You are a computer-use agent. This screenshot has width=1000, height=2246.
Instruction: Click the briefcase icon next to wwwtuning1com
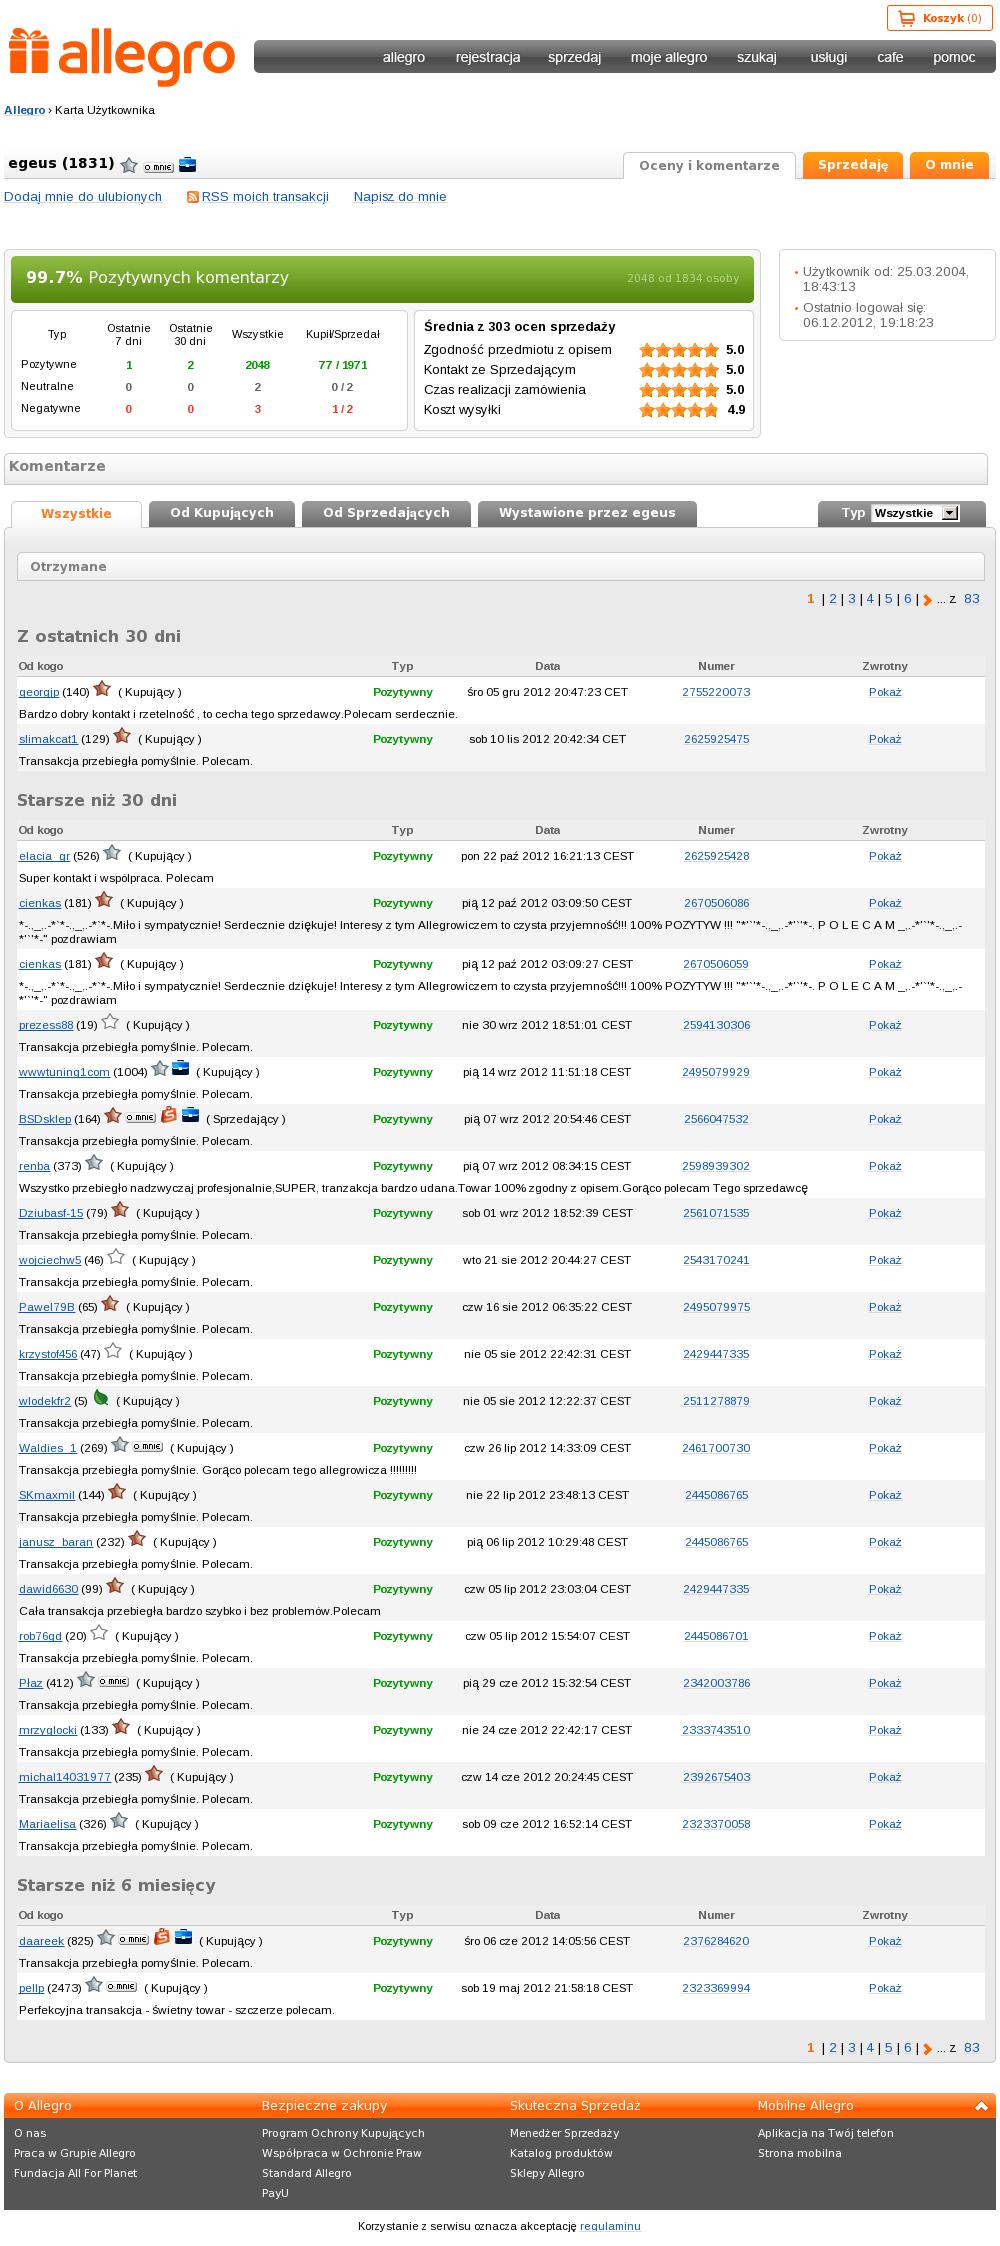tap(181, 1069)
